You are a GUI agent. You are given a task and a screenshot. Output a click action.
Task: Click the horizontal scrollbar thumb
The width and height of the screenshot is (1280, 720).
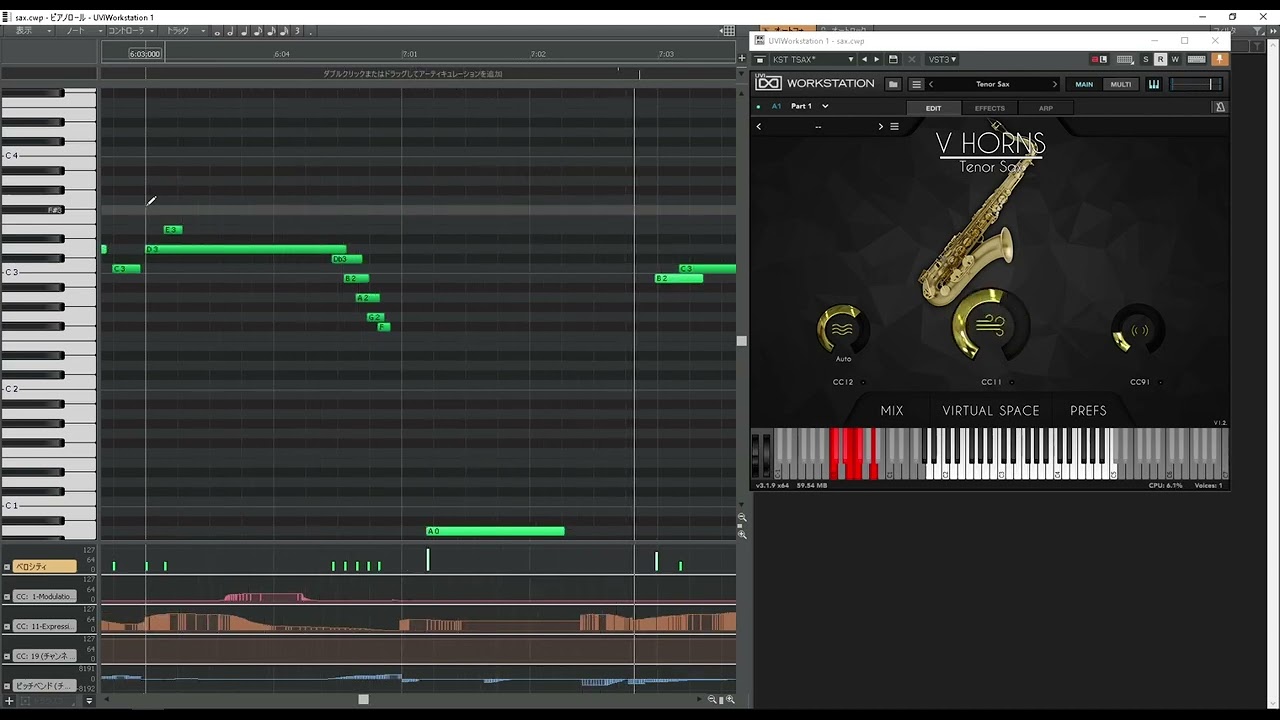pos(363,700)
